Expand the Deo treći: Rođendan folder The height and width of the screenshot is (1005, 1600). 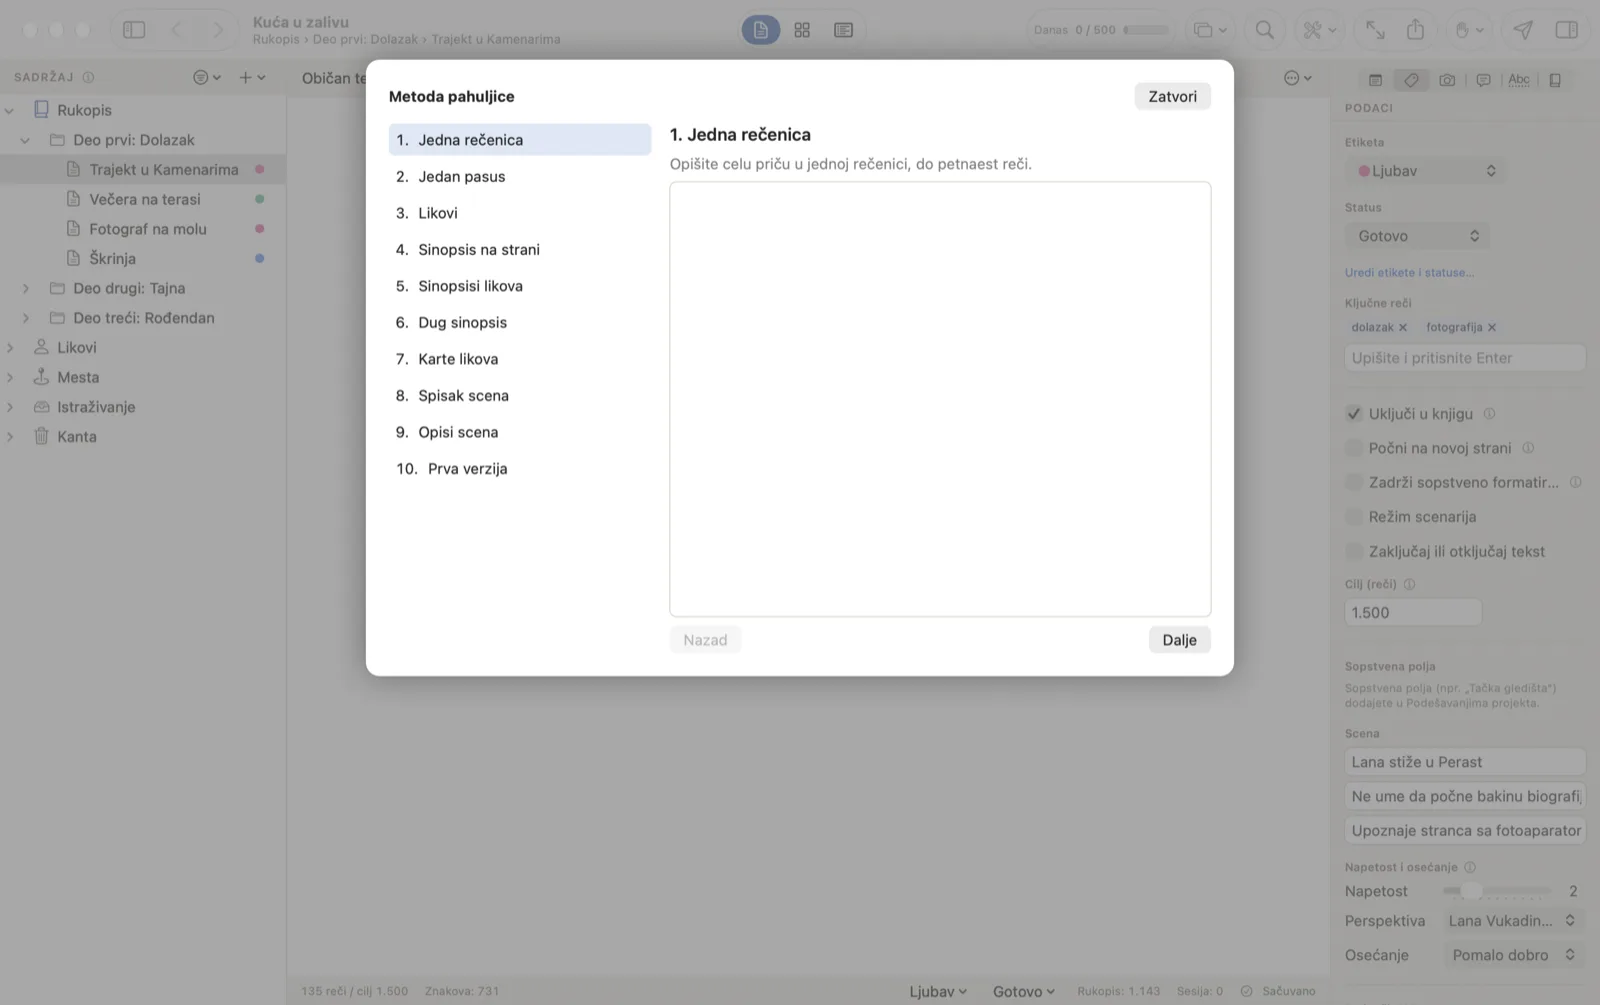pyautogui.click(x=26, y=318)
